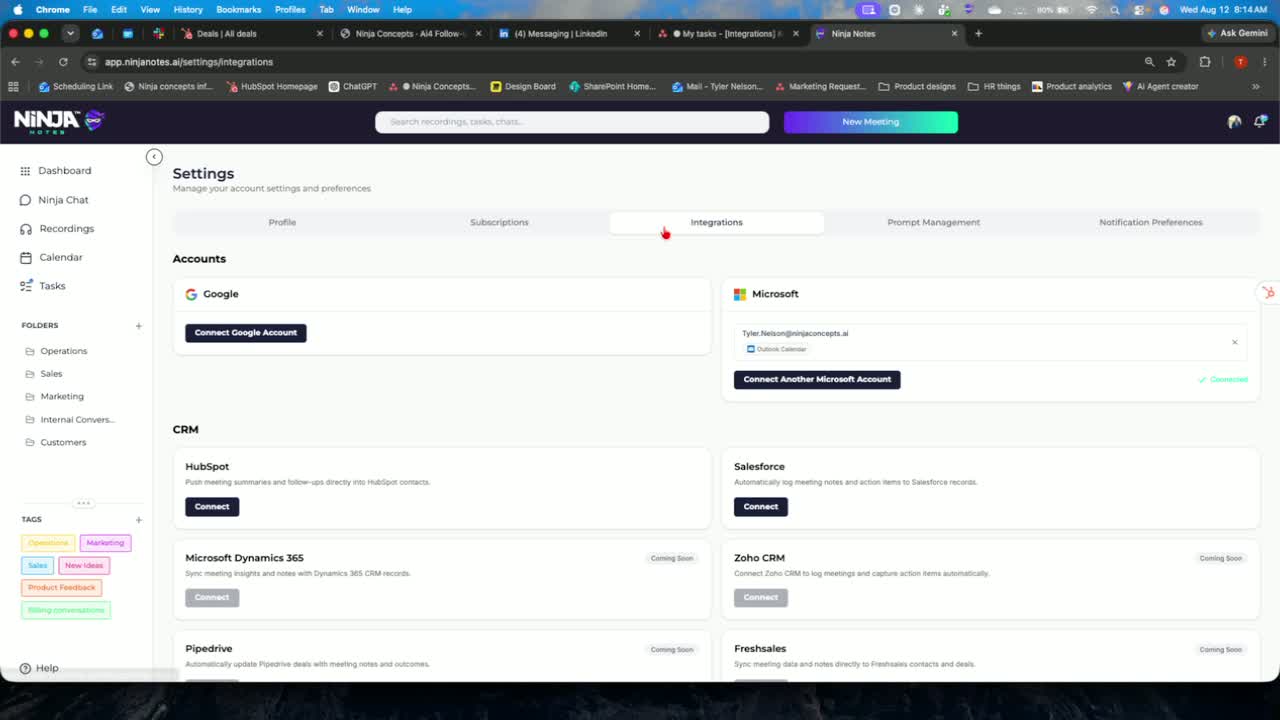This screenshot has width=1280, height=720.
Task: Click Connect Another Microsoft Account
Action: point(817,380)
